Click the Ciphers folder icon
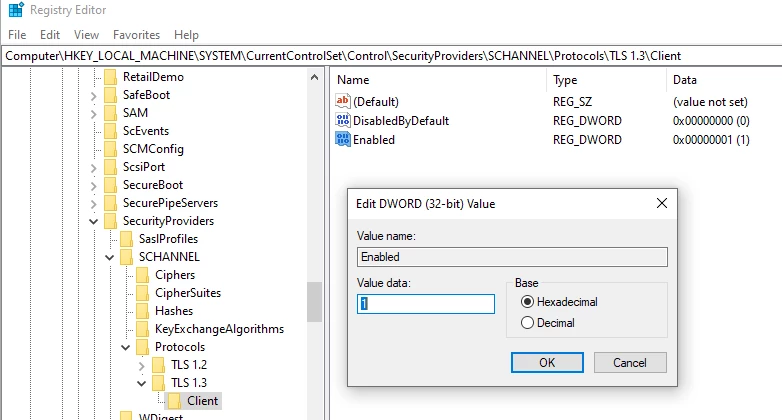 tap(143, 275)
